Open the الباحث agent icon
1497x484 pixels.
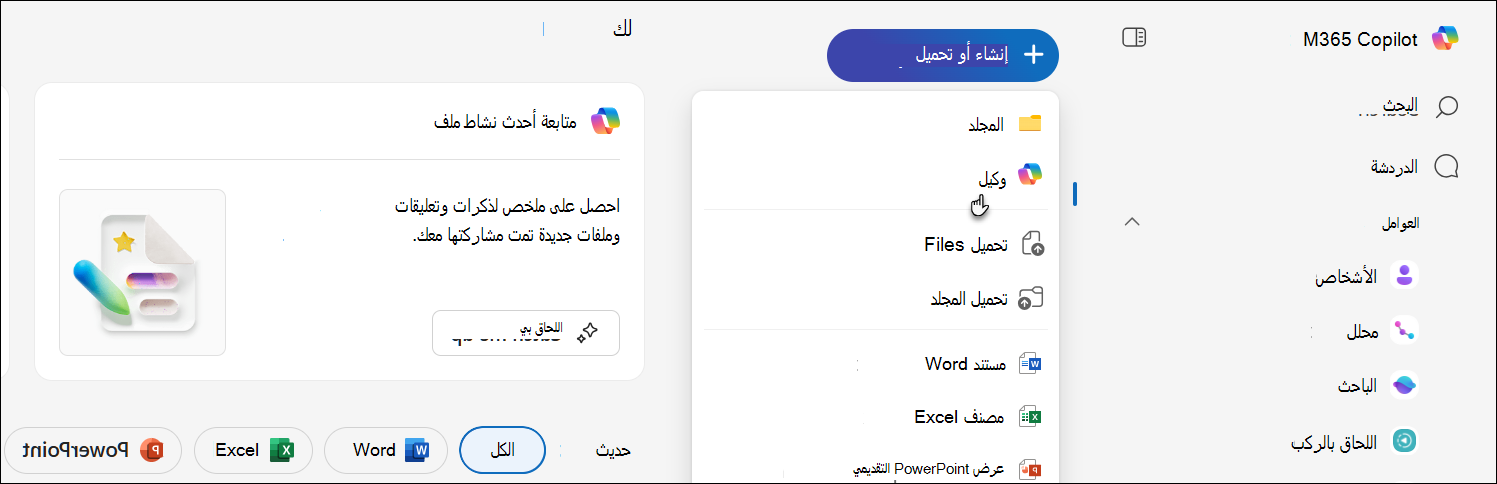(x=1405, y=386)
